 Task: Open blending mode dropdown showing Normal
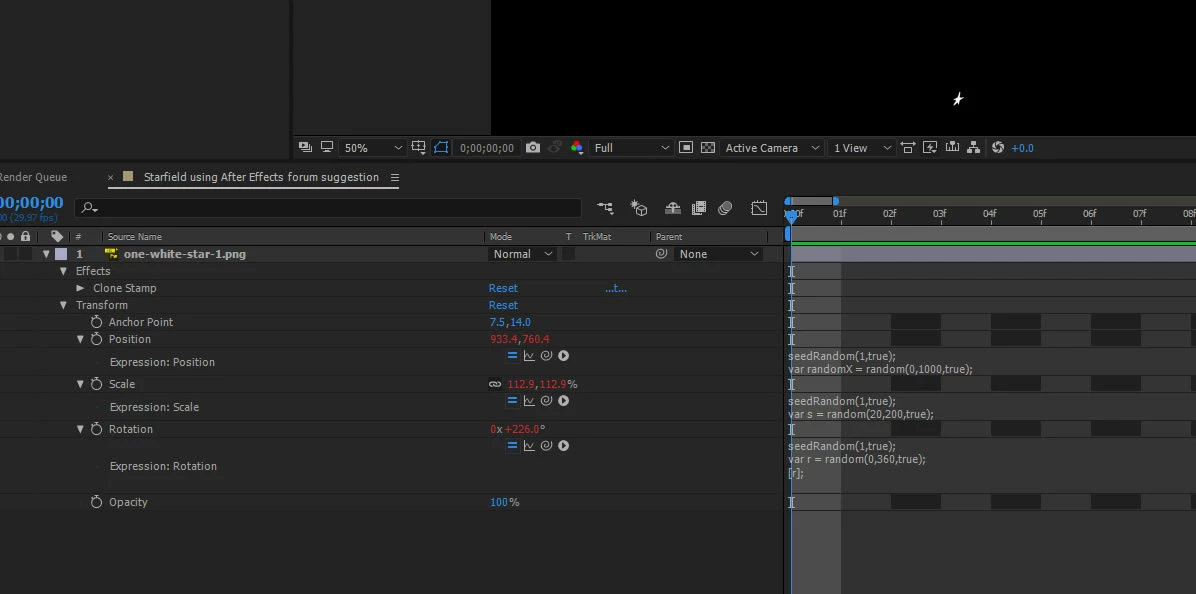click(522, 254)
